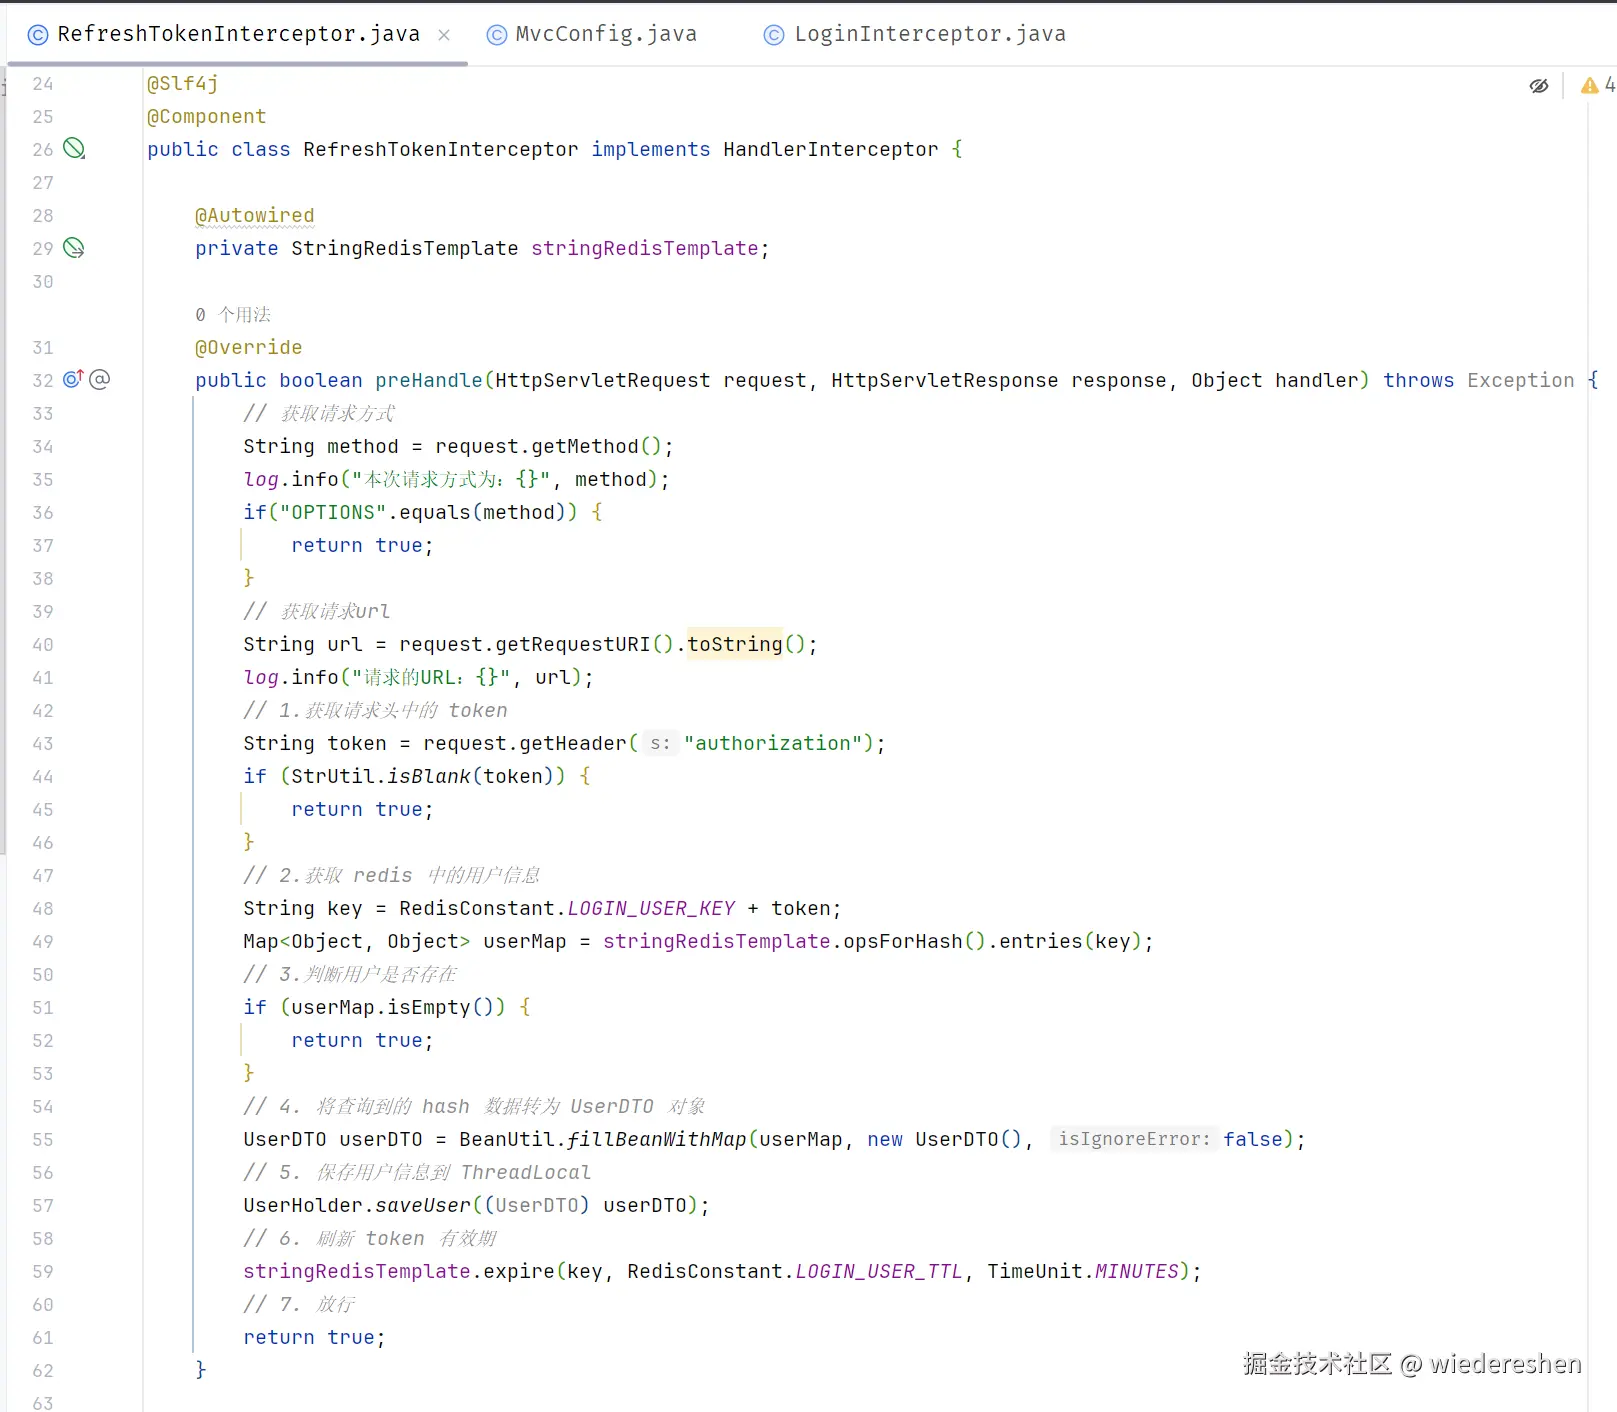Click the HandlerInterceptor interface name
The height and width of the screenshot is (1412, 1617).
tap(831, 149)
